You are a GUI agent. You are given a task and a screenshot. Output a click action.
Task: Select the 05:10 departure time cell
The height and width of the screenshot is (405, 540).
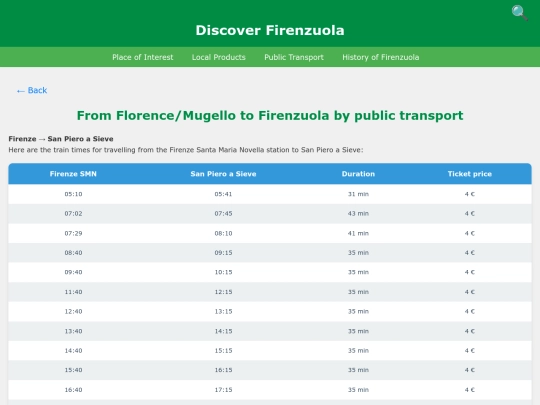pos(73,194)
